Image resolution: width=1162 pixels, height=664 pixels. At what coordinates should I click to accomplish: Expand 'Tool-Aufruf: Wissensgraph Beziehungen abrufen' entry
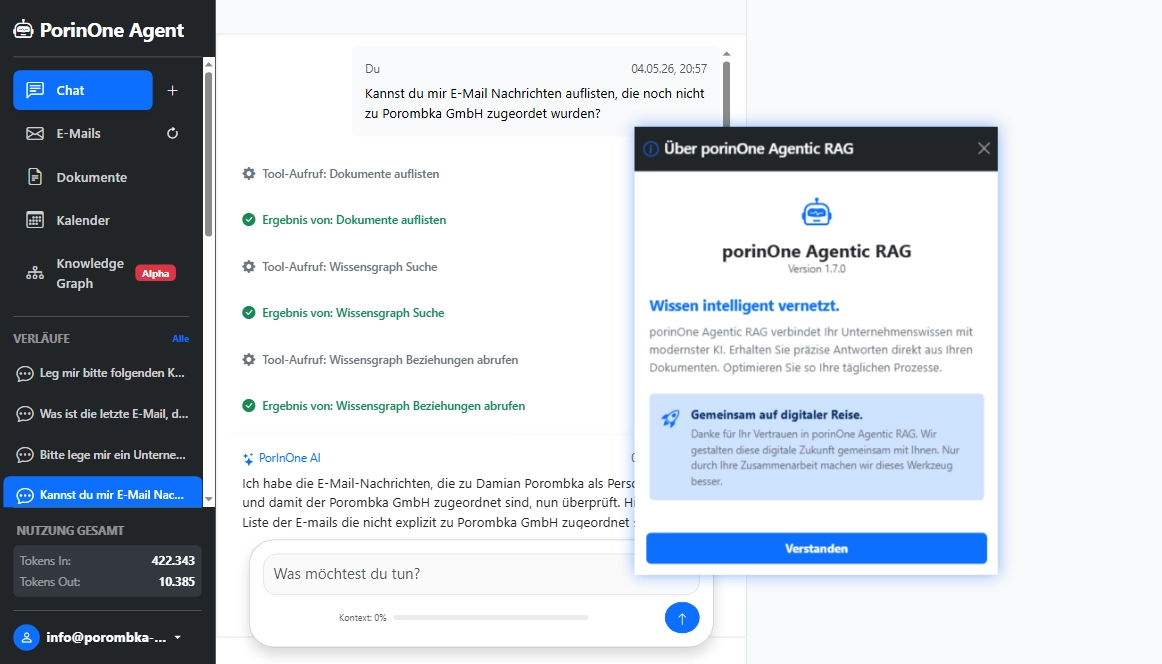380,359
